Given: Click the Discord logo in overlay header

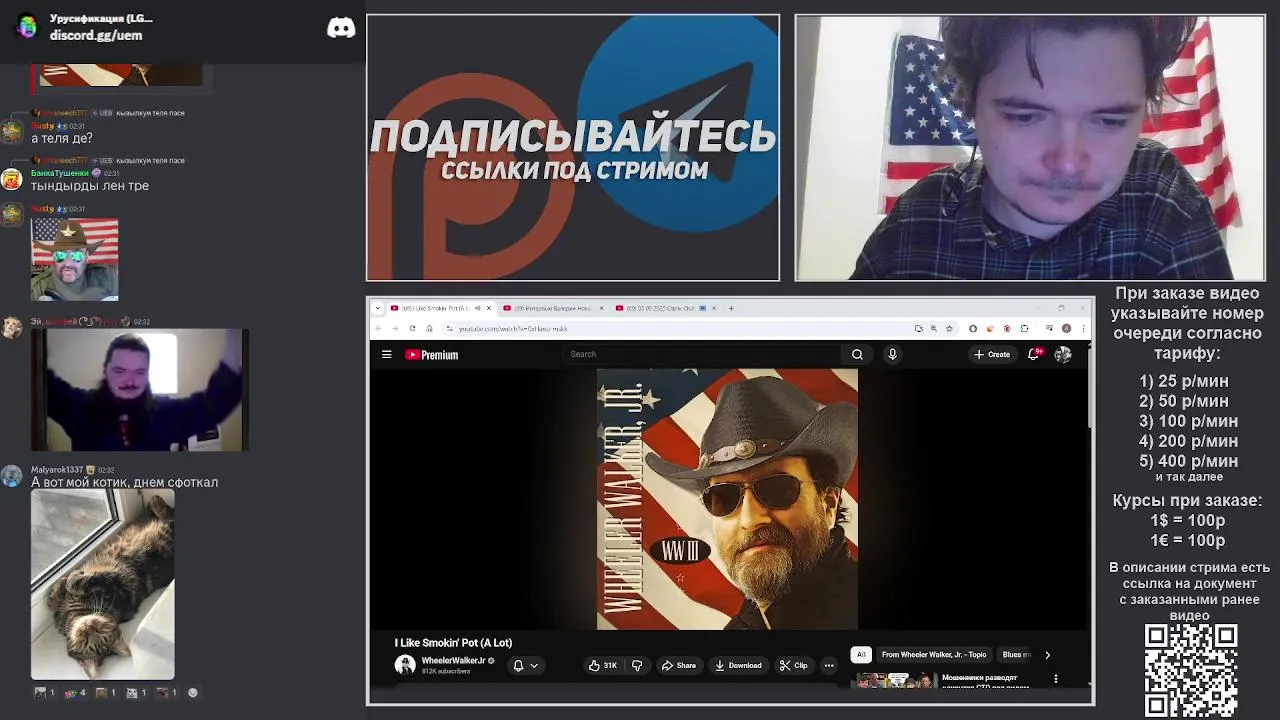Looking at the screenshot, I should [341, 28].
